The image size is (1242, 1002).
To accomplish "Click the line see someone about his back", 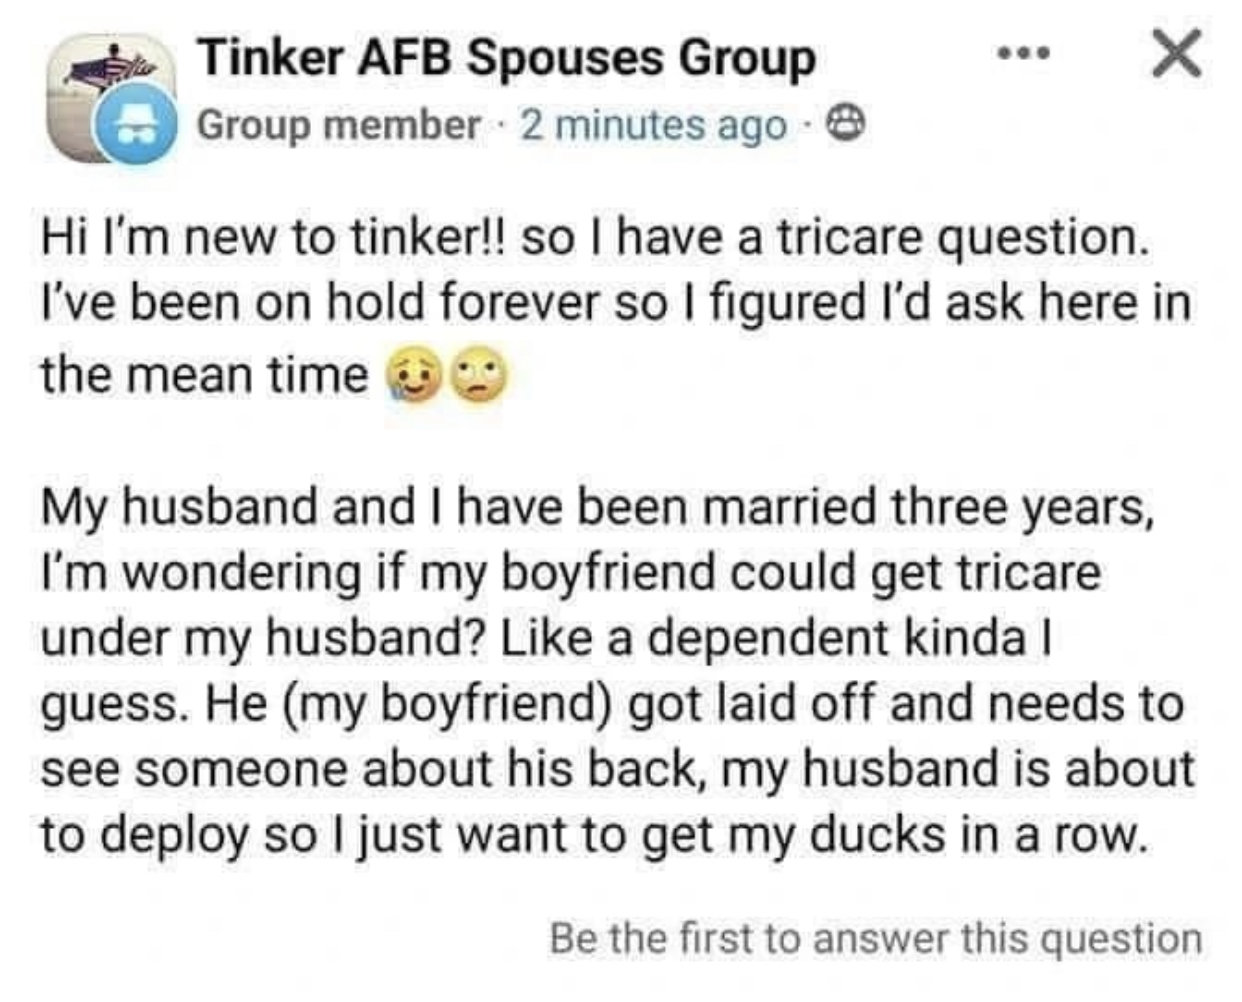I will pyautogui.click(x=618, y=768).
